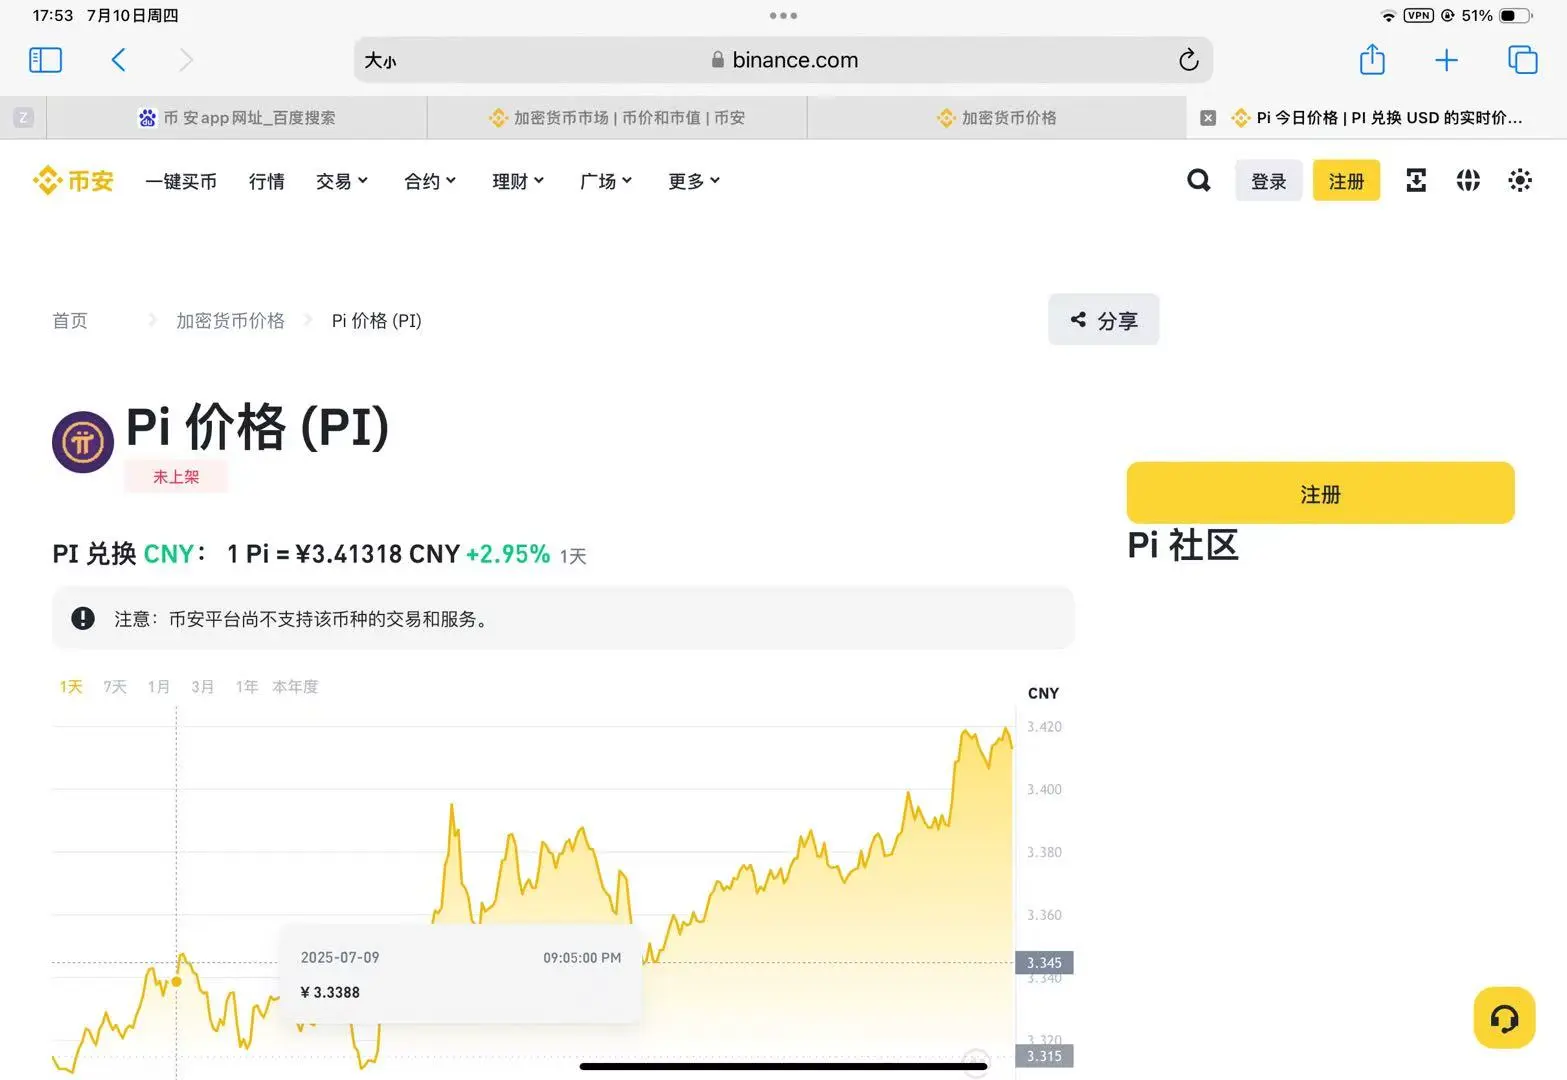Select the 7天 chart range
Image resolution: width=1567 pixels, height=1080 pixels.
pos(115,687)
